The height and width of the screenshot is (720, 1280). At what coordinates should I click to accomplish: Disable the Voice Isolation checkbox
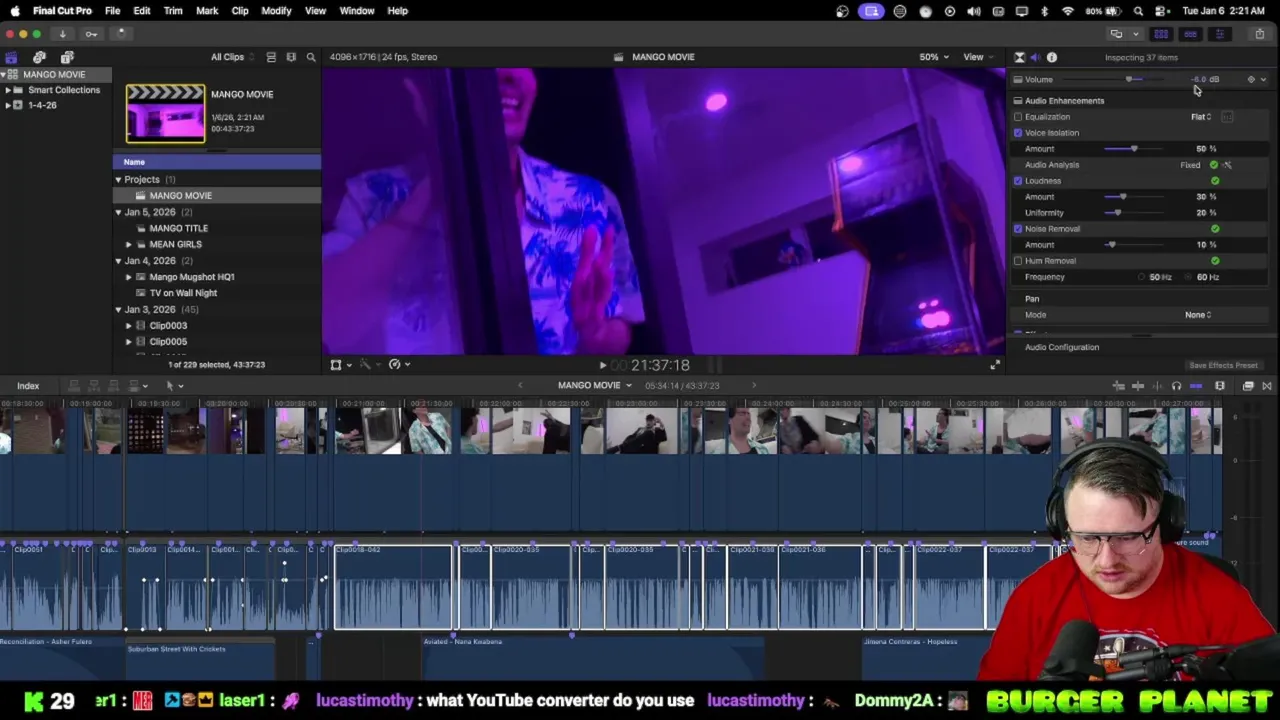point(1018,133)
